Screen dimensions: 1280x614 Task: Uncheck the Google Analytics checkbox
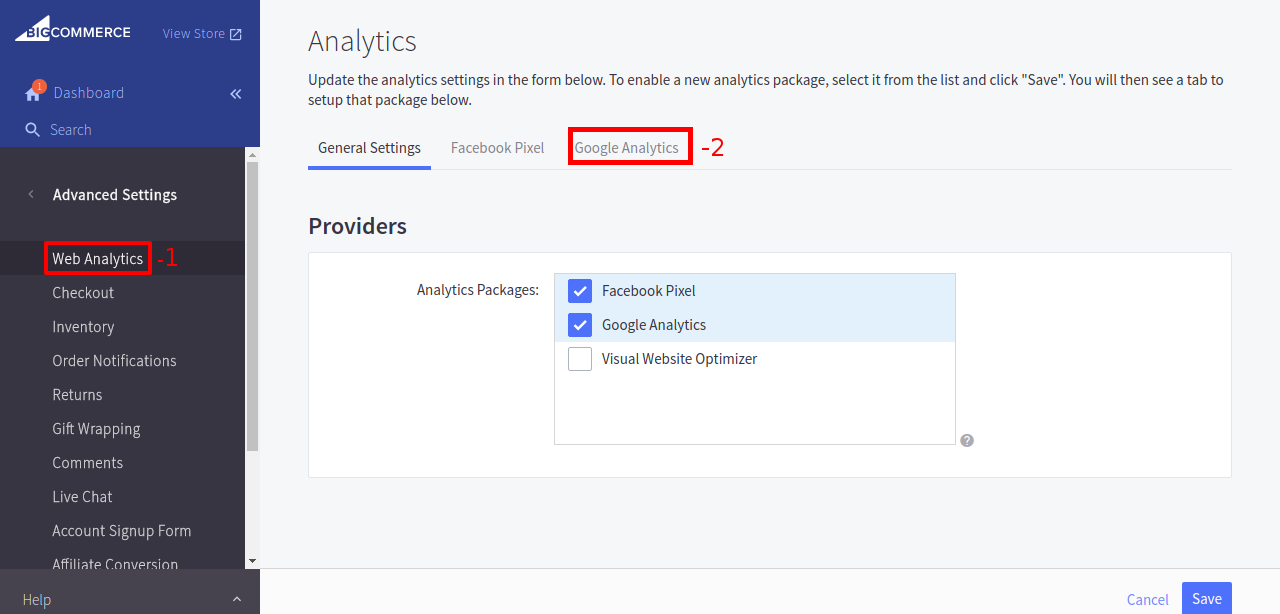(x=580, y=325)
